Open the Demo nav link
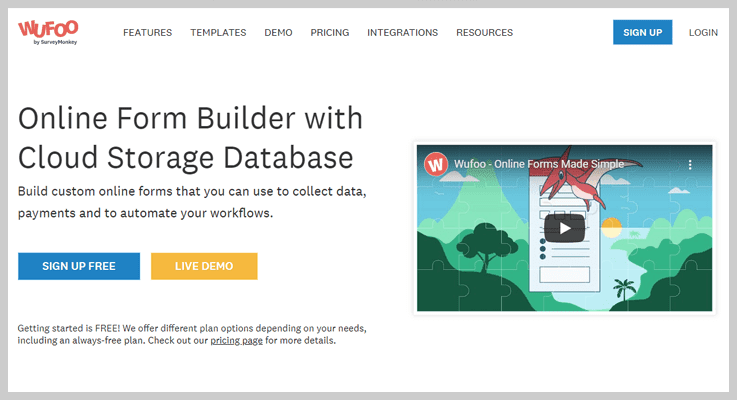The height and width of the screenshot is (400, 737). pyautogui.click(x=278, y=32)
